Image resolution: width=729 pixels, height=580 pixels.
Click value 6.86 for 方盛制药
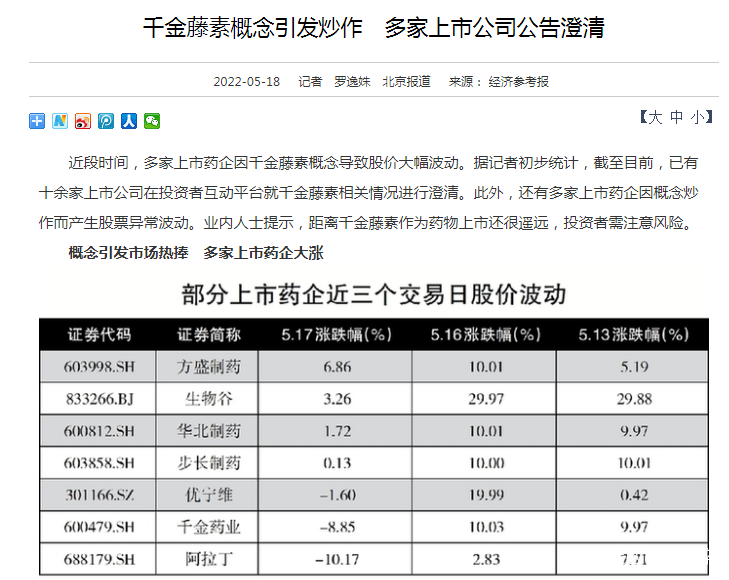[337, 367]
